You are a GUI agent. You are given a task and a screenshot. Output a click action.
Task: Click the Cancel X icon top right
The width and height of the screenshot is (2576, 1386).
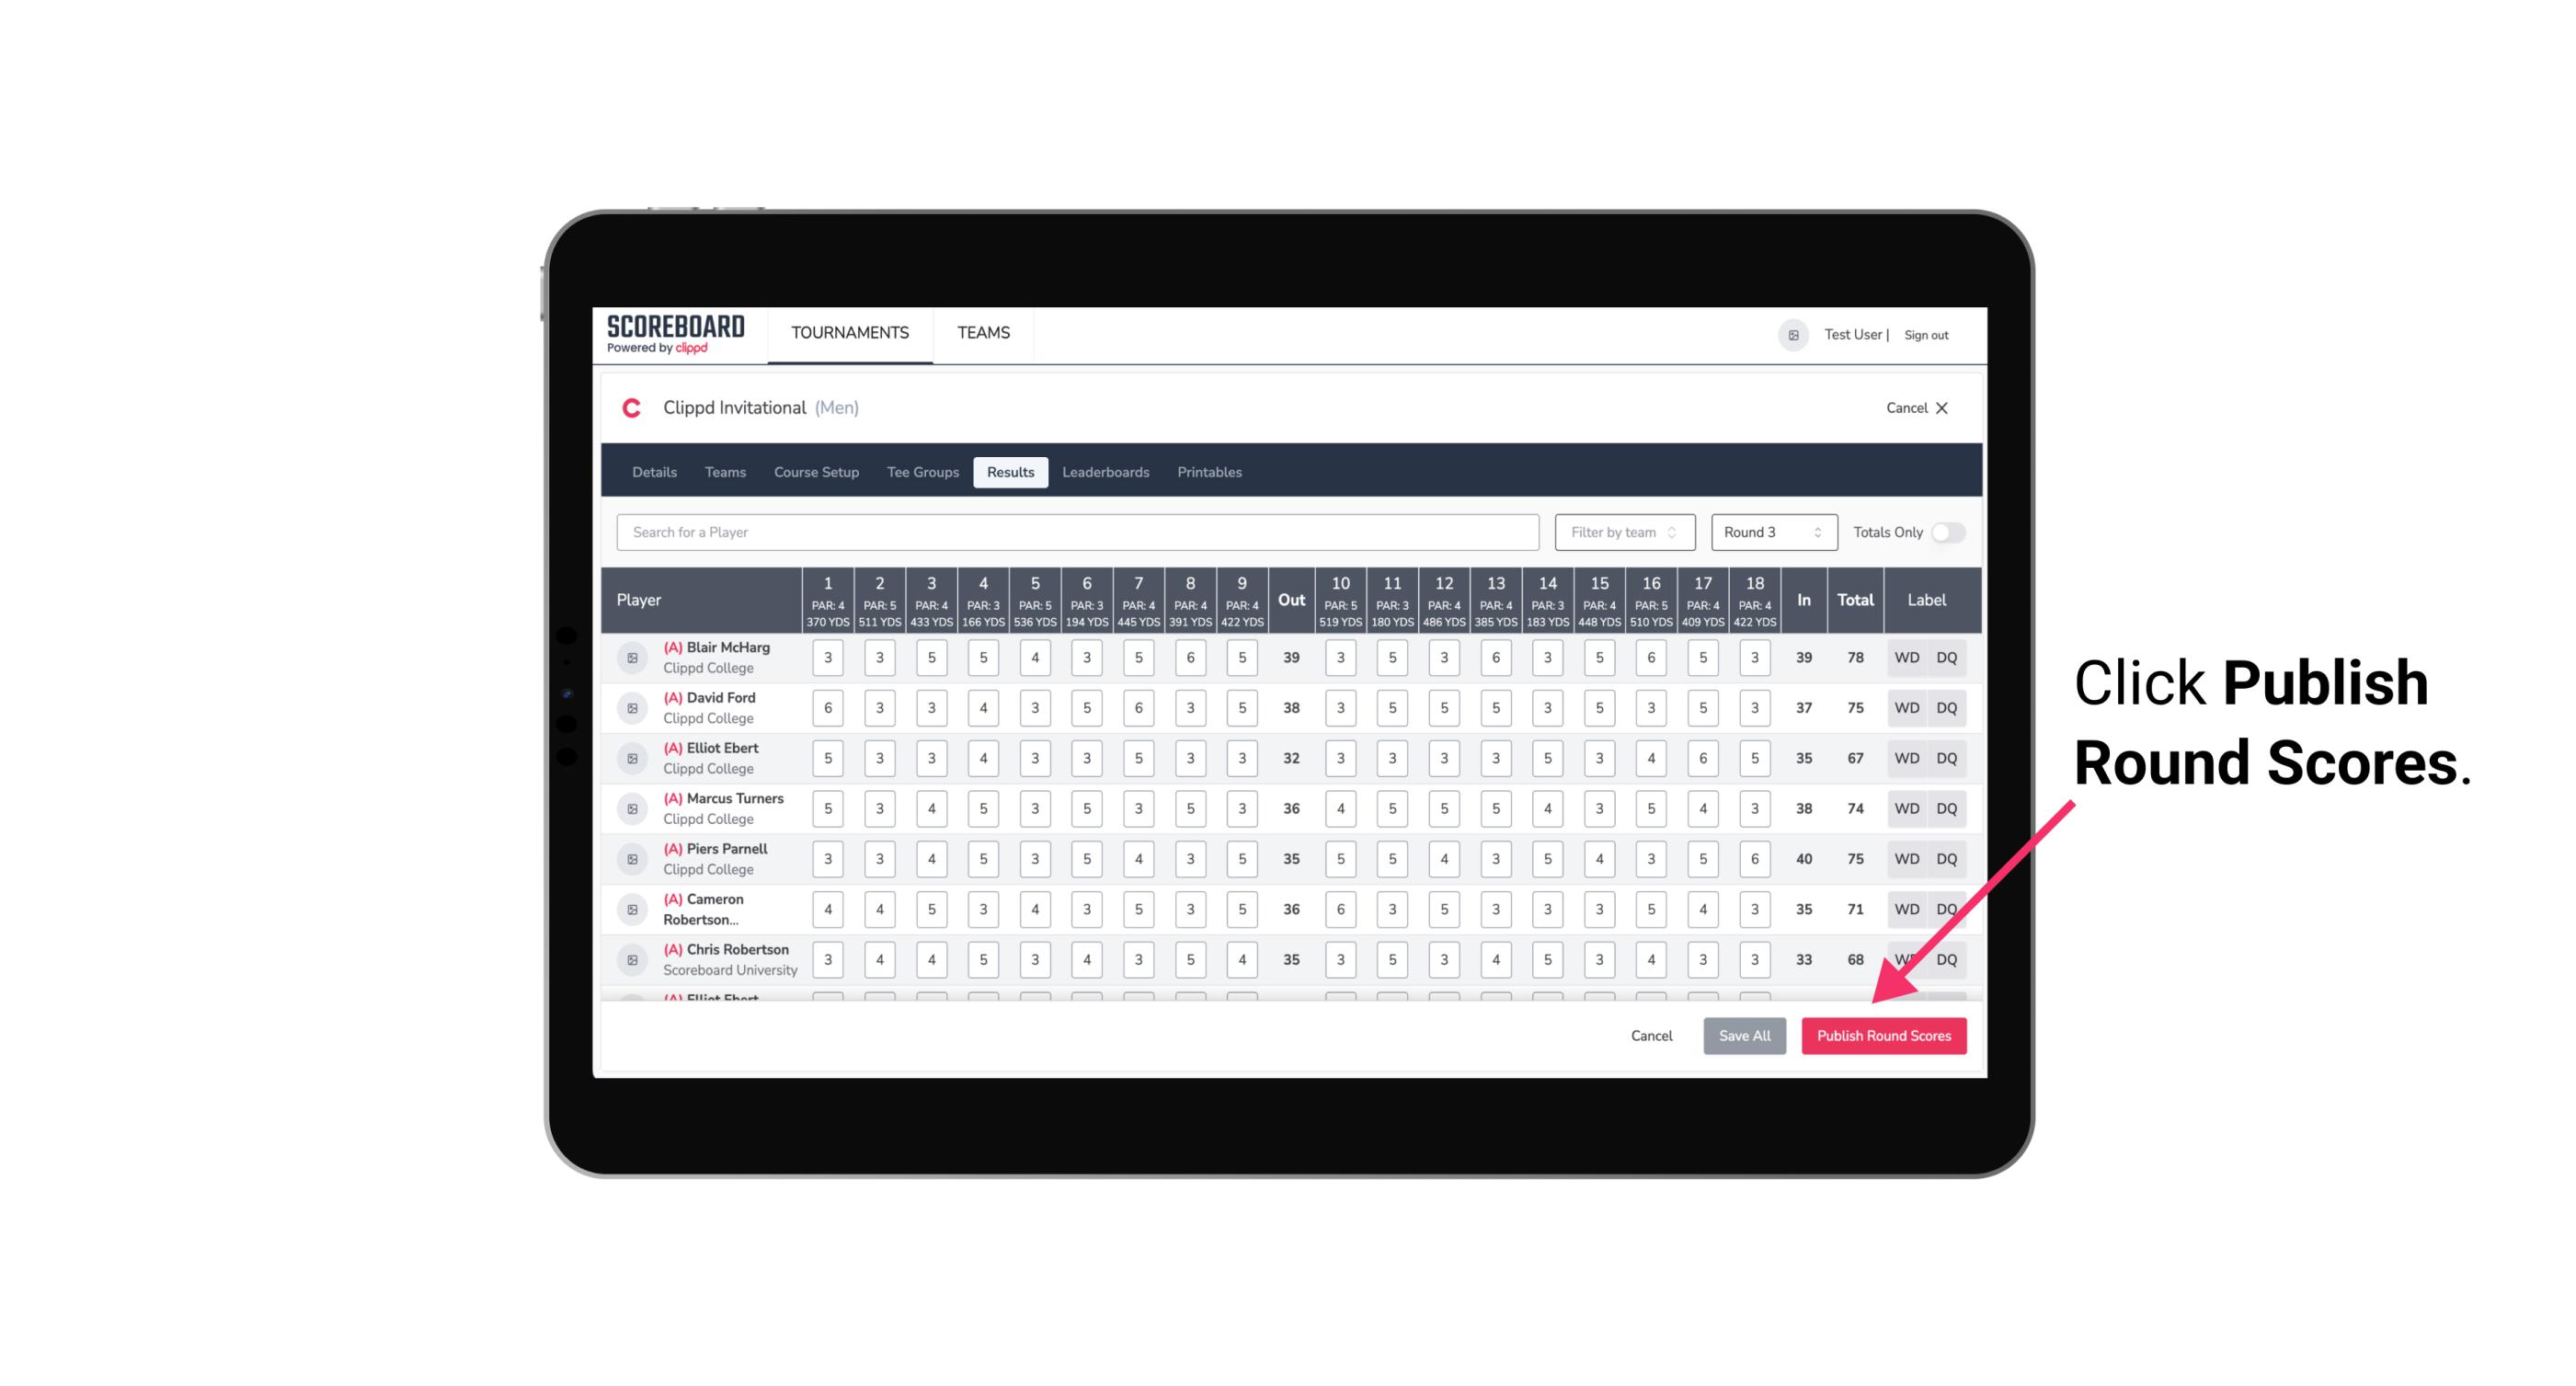tap(1941, 408)
